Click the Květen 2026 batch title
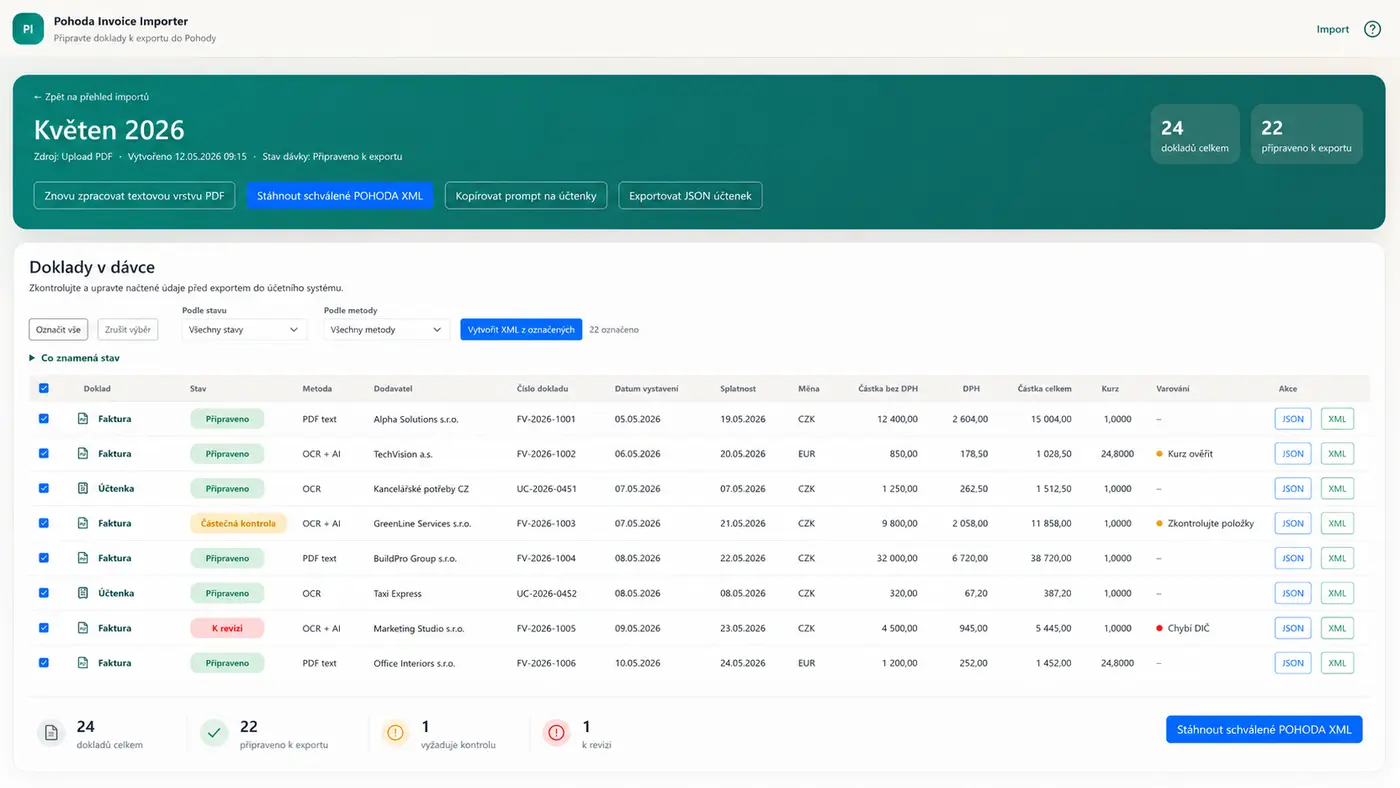The width and height of the screenshot is (1400, 788). (109, 130)
